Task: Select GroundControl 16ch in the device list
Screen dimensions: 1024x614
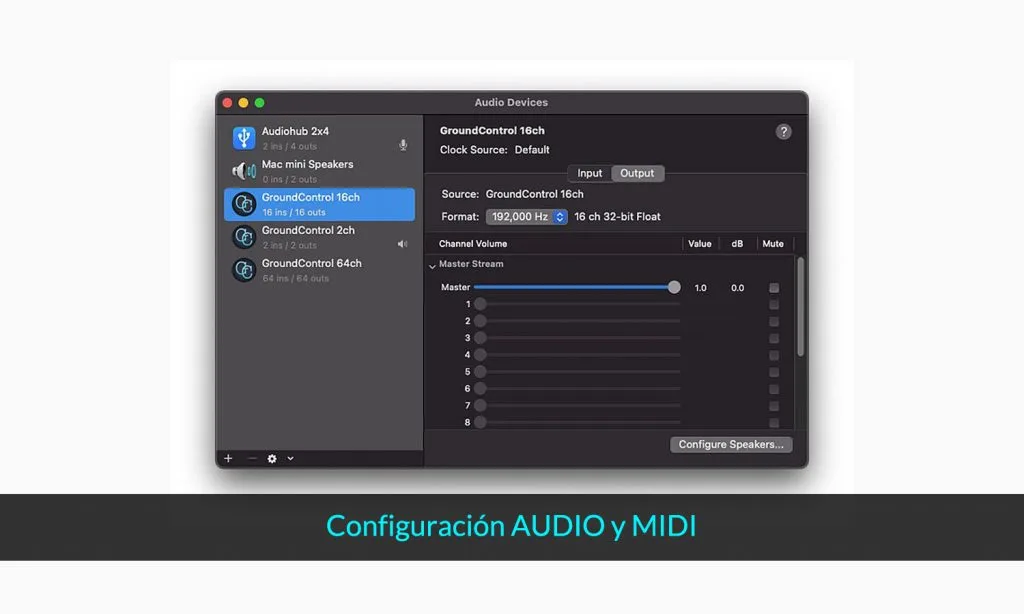Action: pos(319,204)
